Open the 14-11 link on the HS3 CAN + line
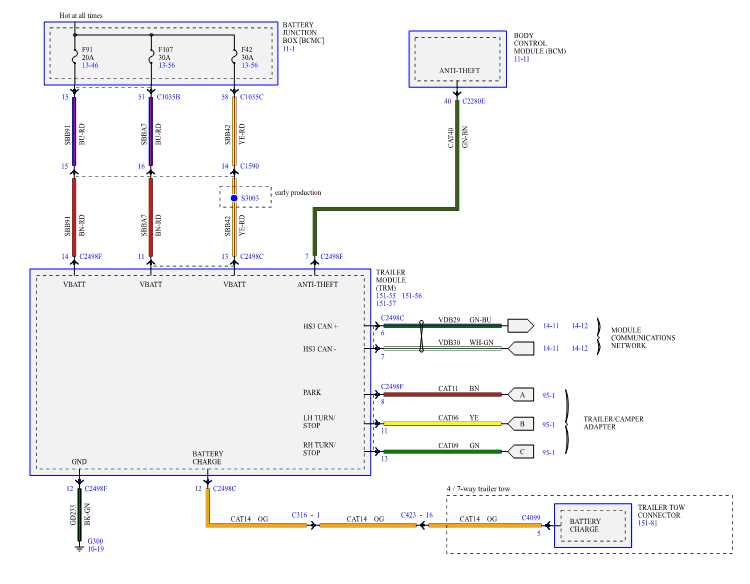Viewport: 750px width, 584px height. click(x=551, y=326)
